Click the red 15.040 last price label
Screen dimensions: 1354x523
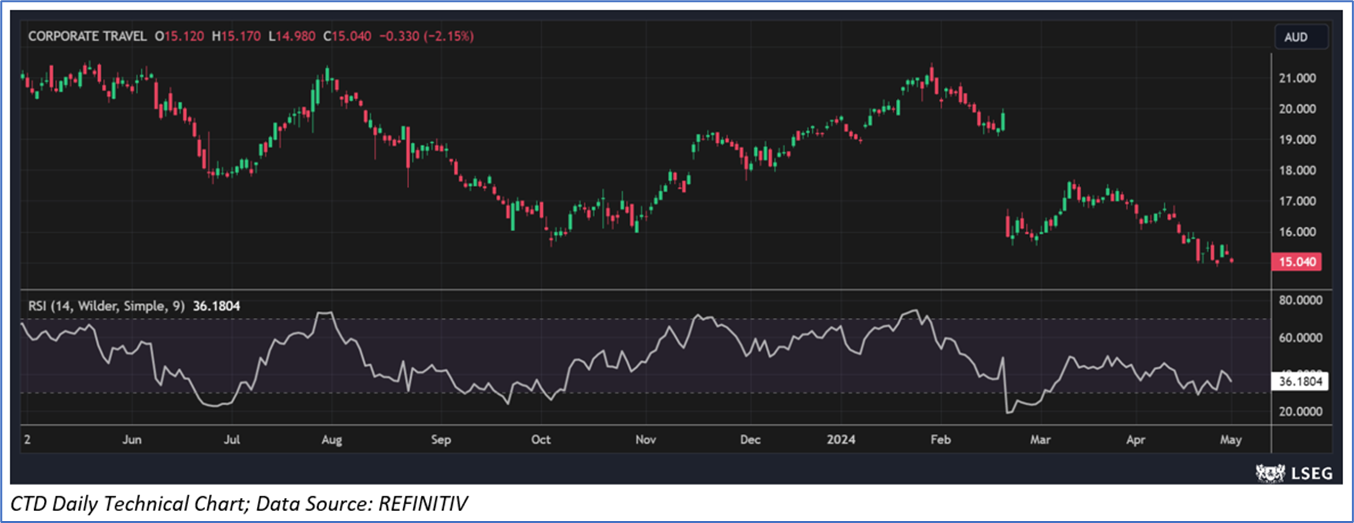[1299, 262]
